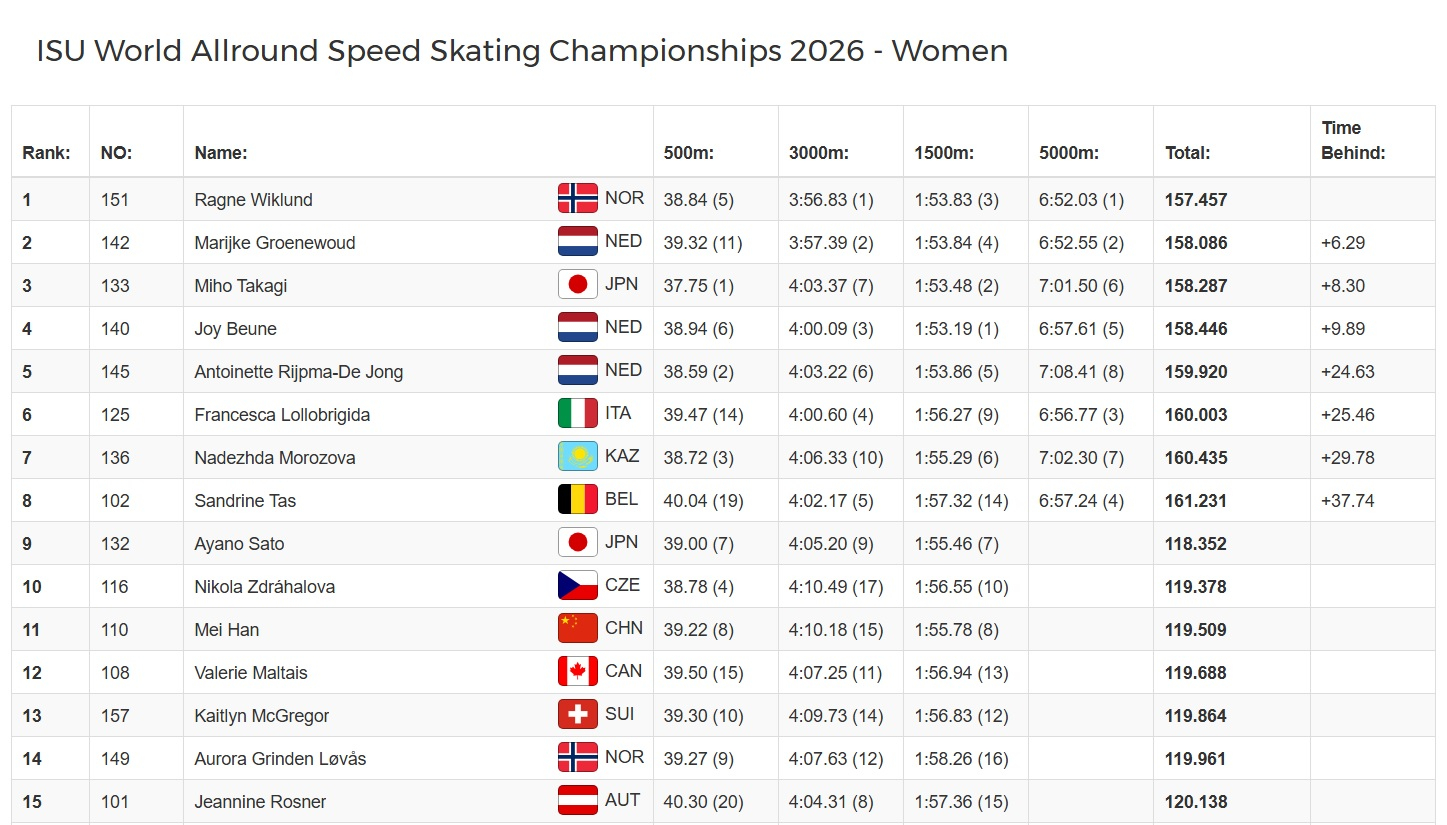
Task: Click the Japan flag next to Miho Takagi
Action: point(578,285)
